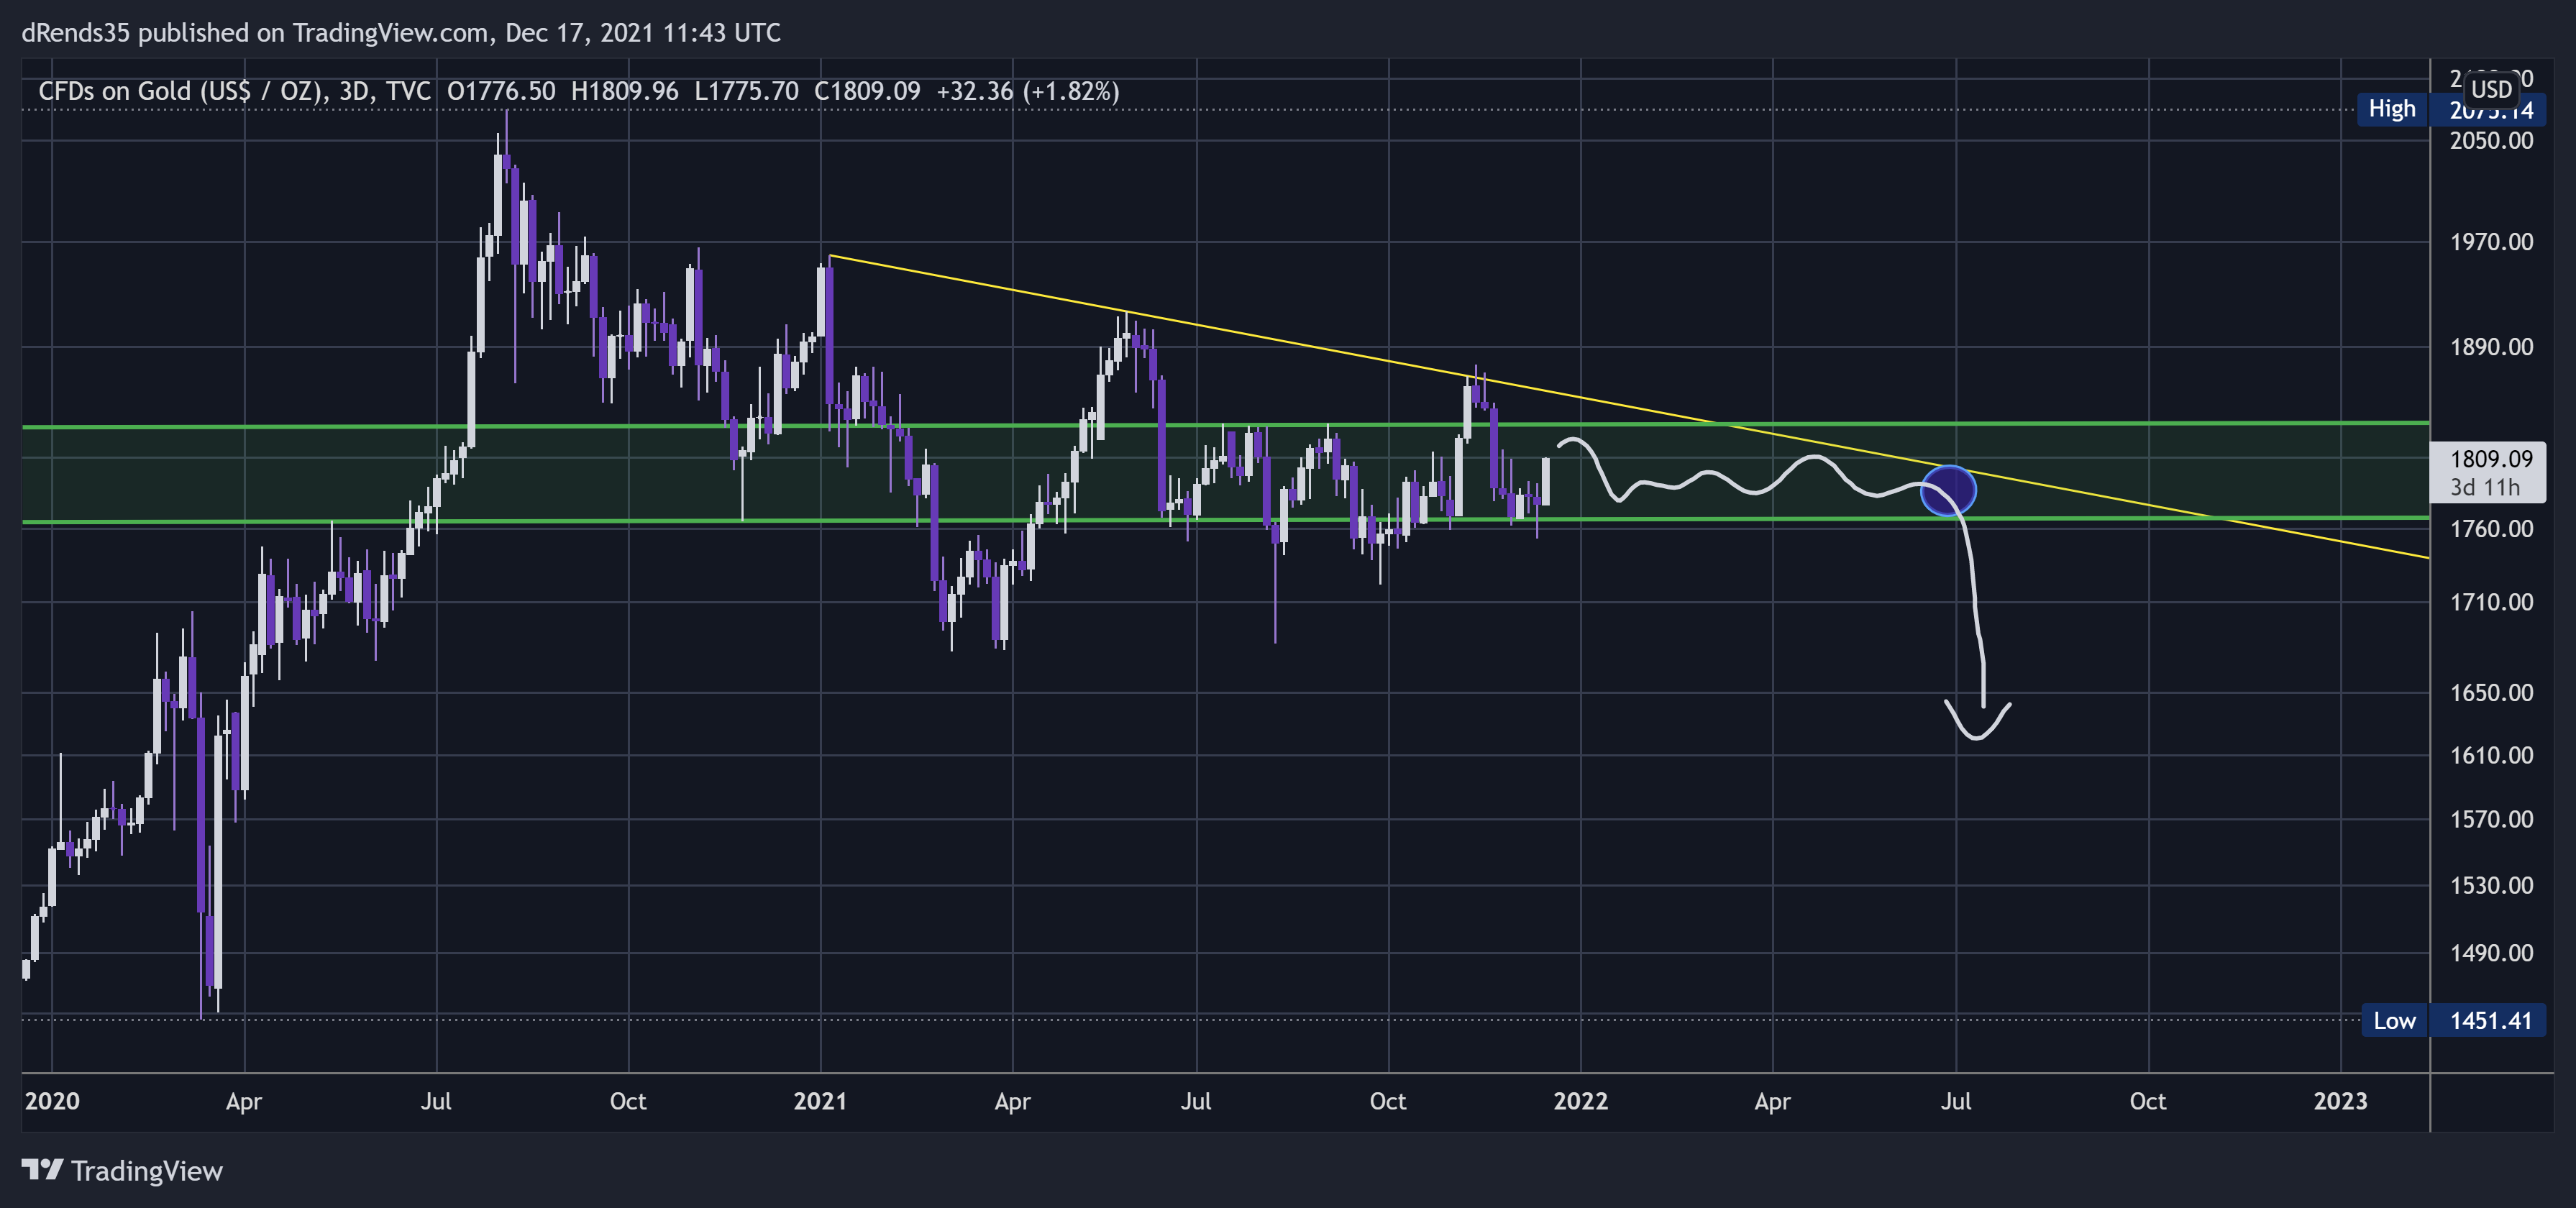Click the published by dRends35 header text
2576x1208 pixels.
pos(401,33)
